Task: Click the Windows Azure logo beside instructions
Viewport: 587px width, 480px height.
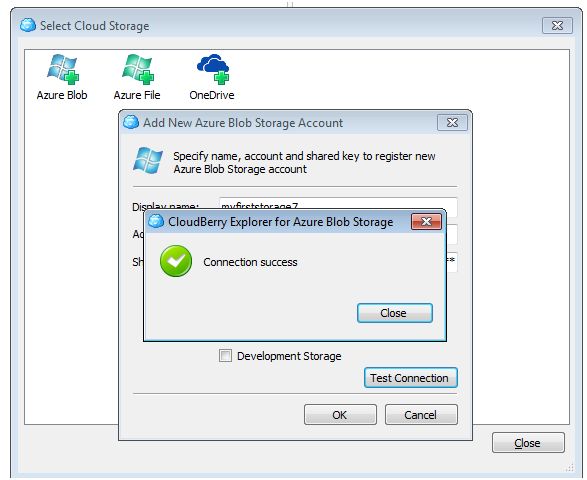Action: 148,161
